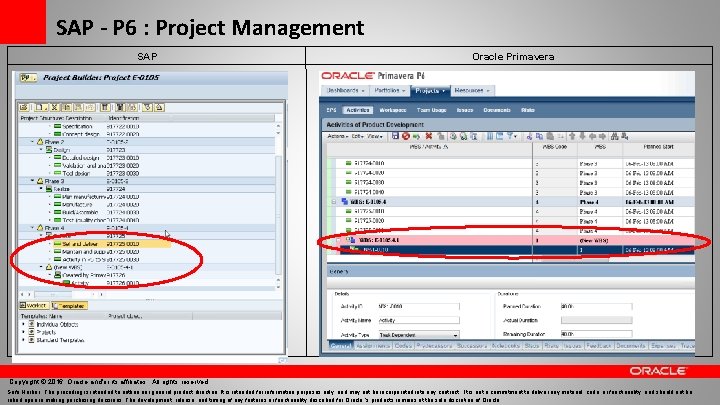Collapse the WBS: E-0105.4 row in Primavera
The height and width of the screenshot is (405, 720).
tap(334, 202)
